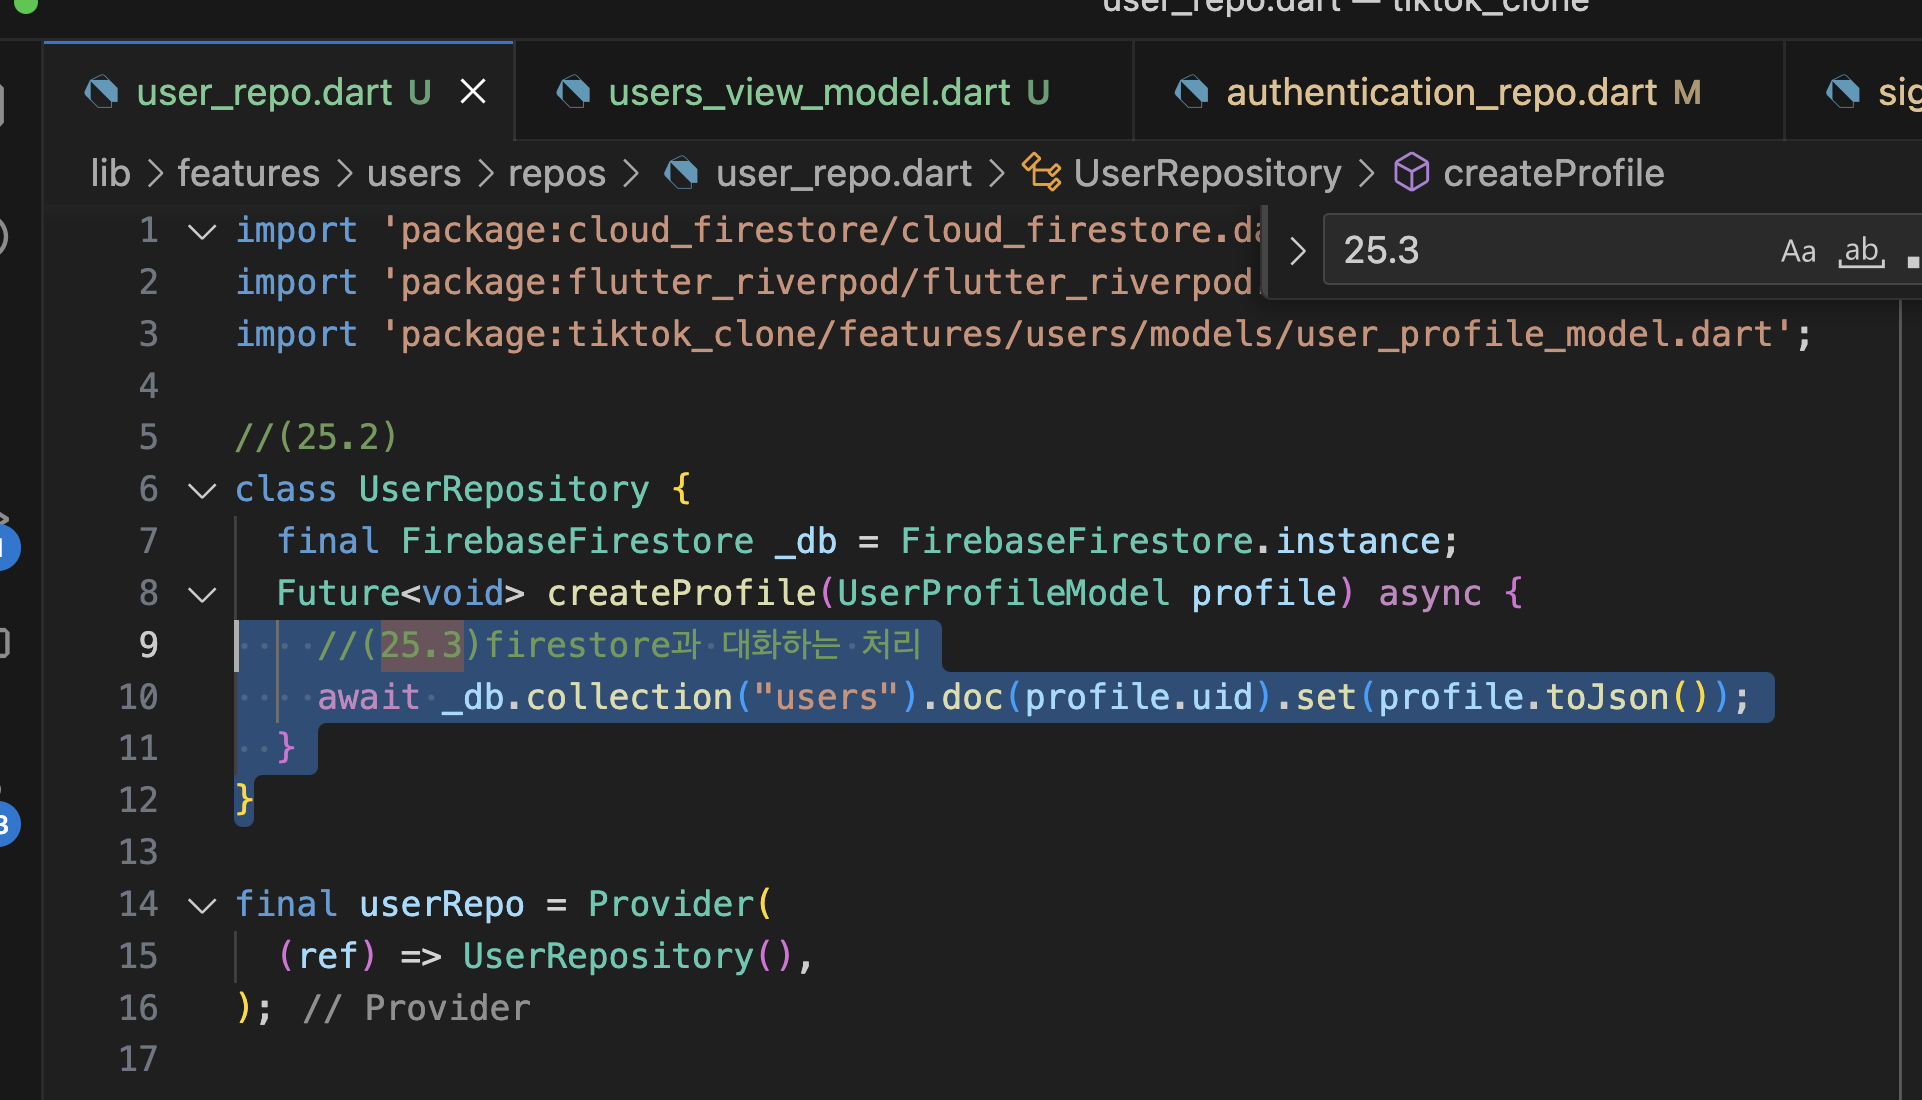This screenshot has height=1100, width=1922.
Task: Fold the UserRepository class at line 6
Action: tap(202, 490)
